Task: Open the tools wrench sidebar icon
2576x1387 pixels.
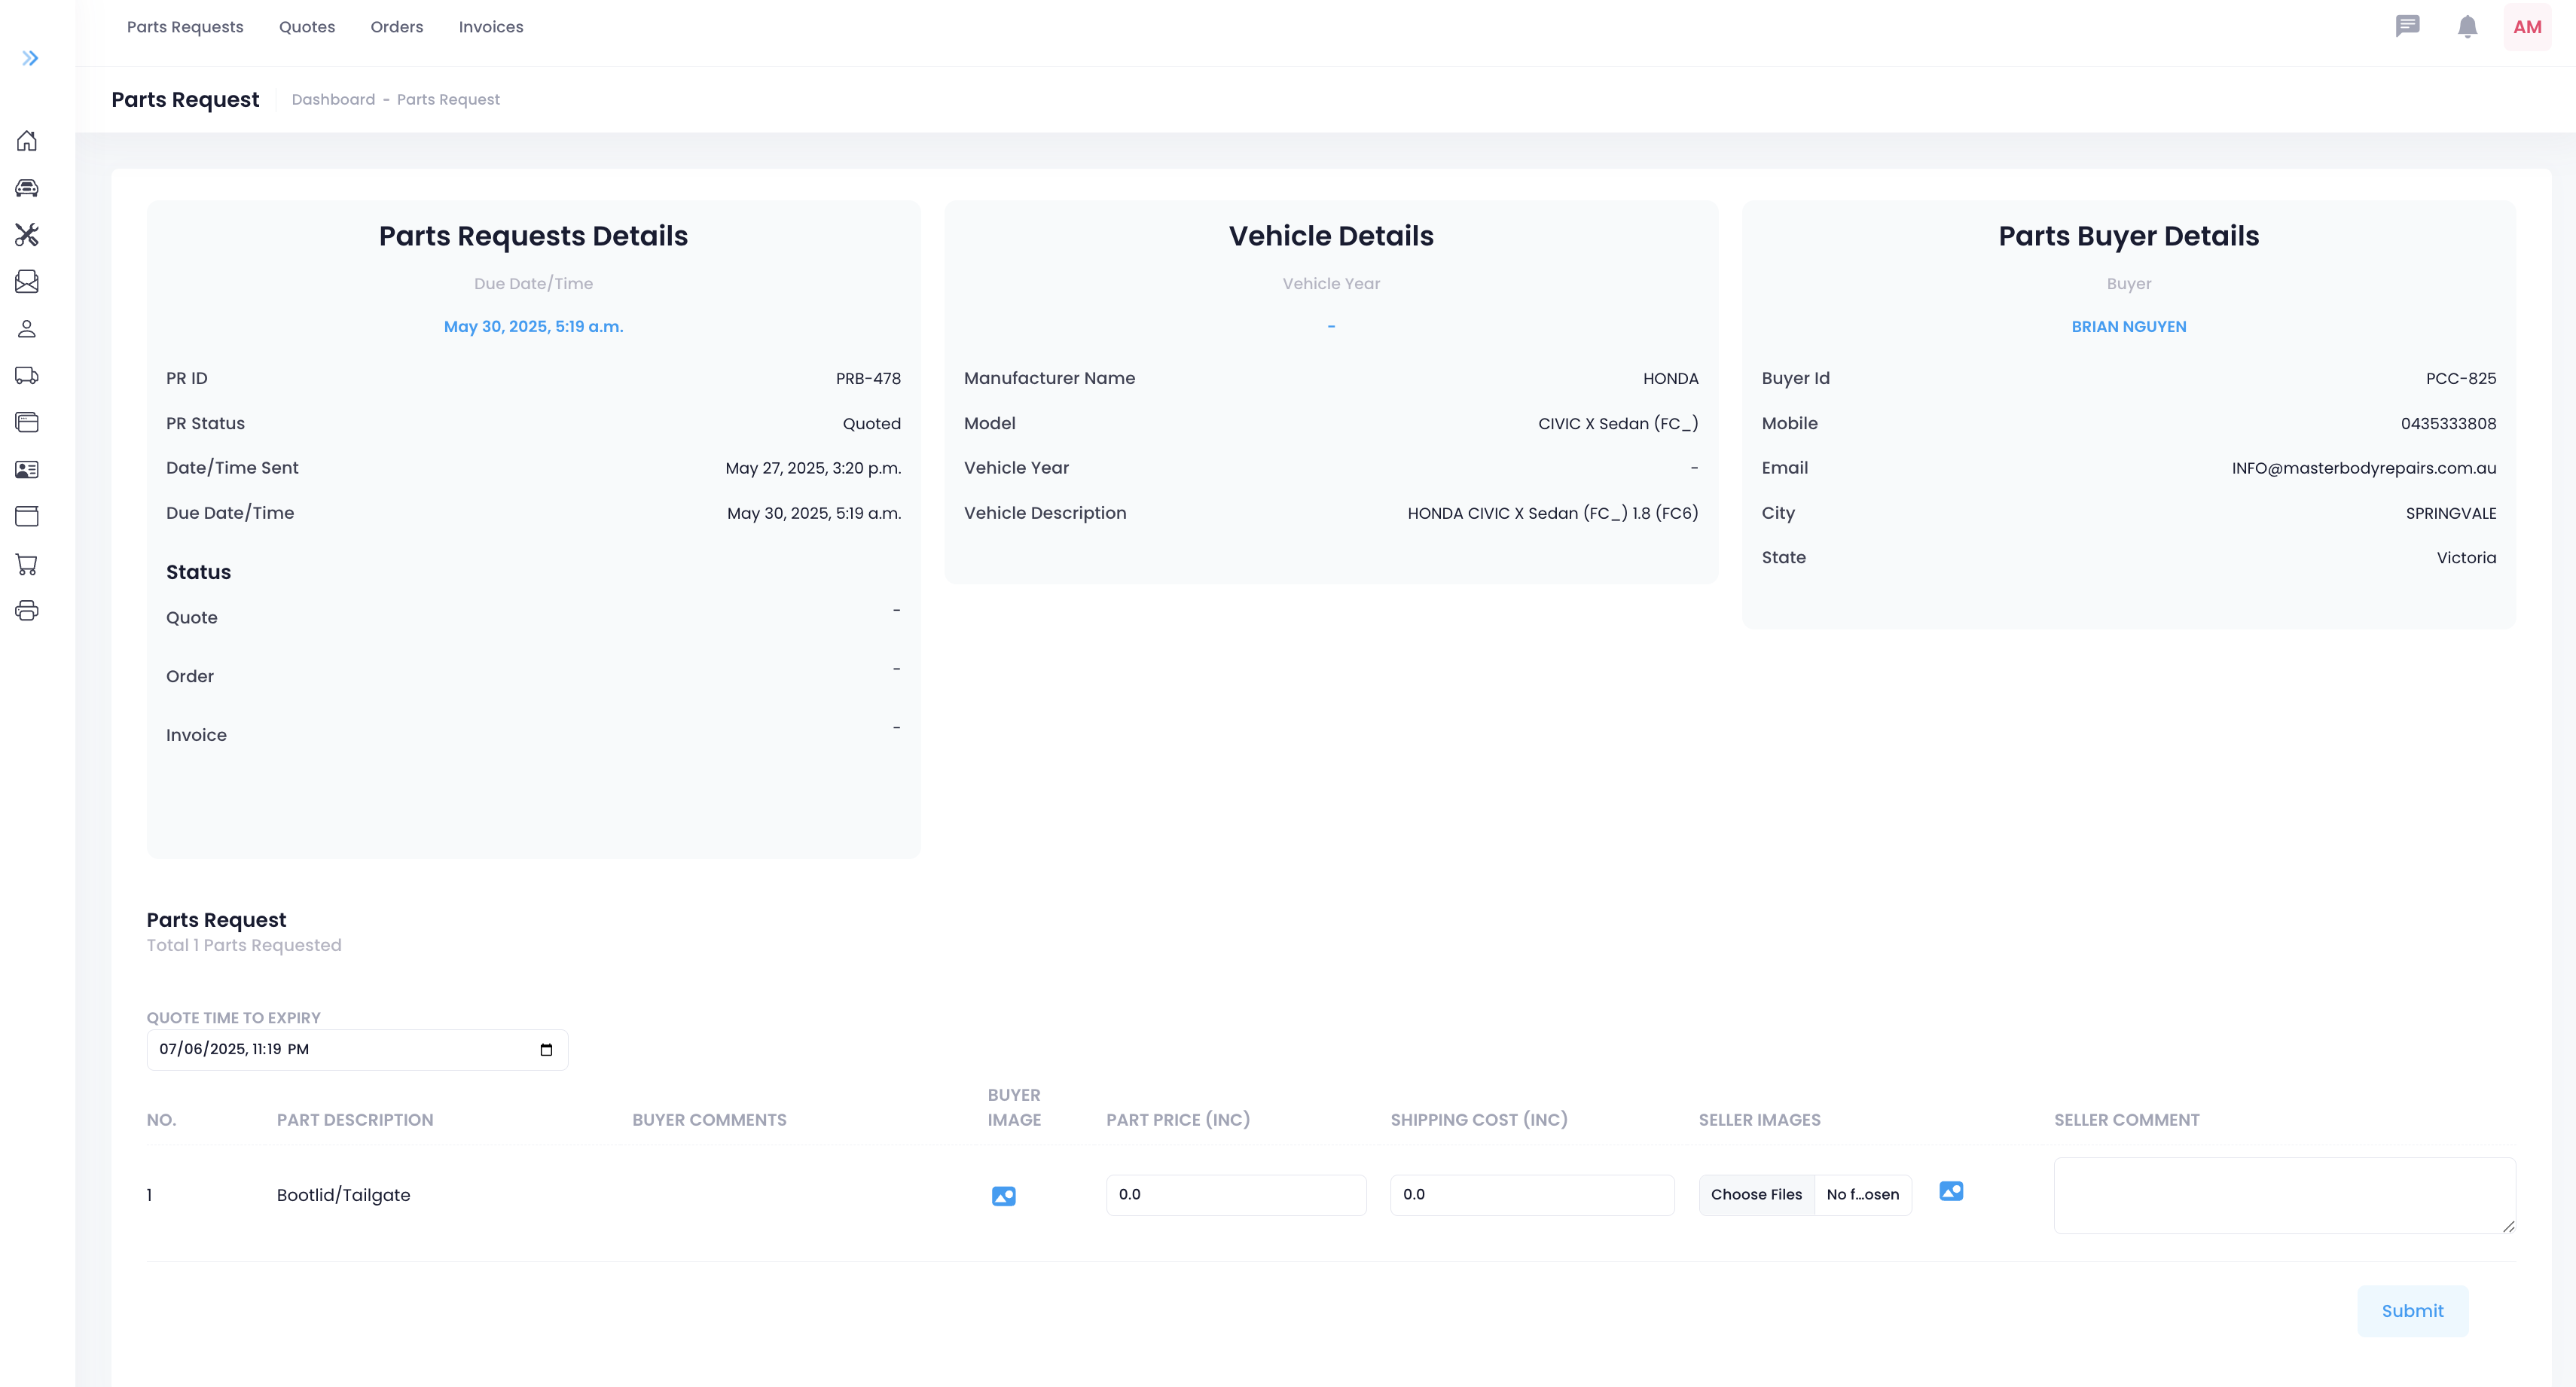Action: pos(27,235)
